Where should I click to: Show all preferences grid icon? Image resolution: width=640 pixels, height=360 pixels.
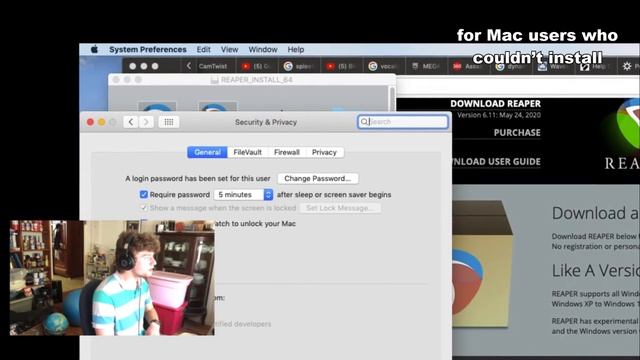click(x=169, y=122)
